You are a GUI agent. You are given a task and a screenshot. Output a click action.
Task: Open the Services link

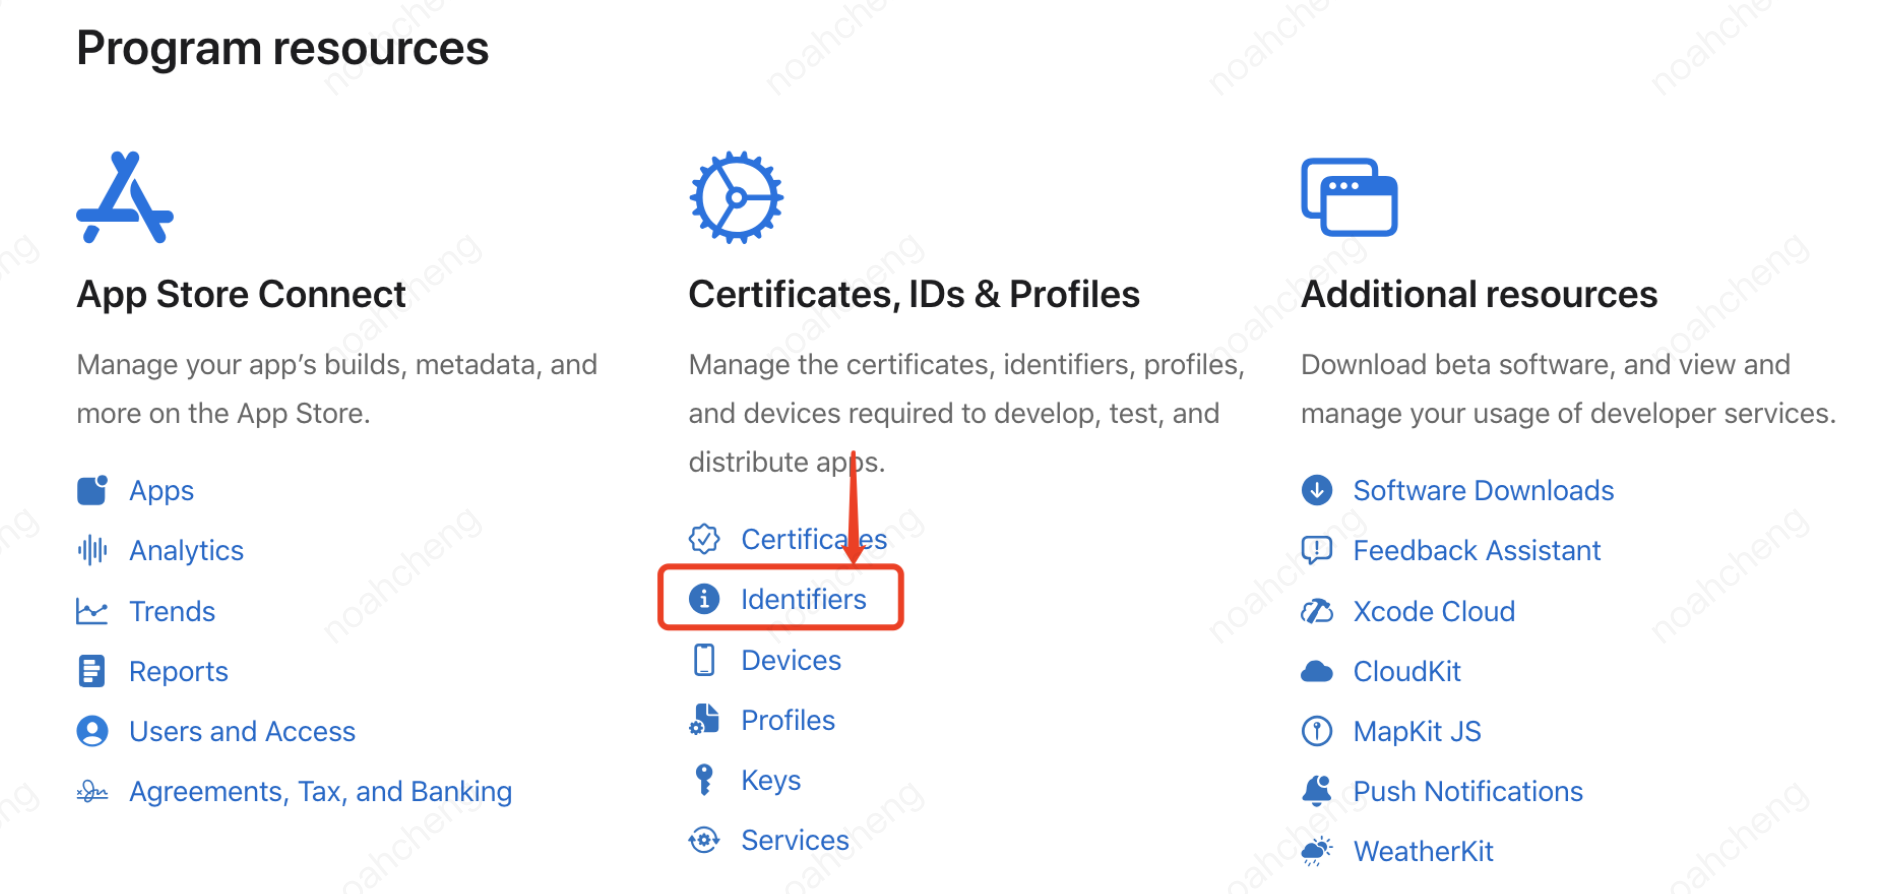[x=795, y=840]
